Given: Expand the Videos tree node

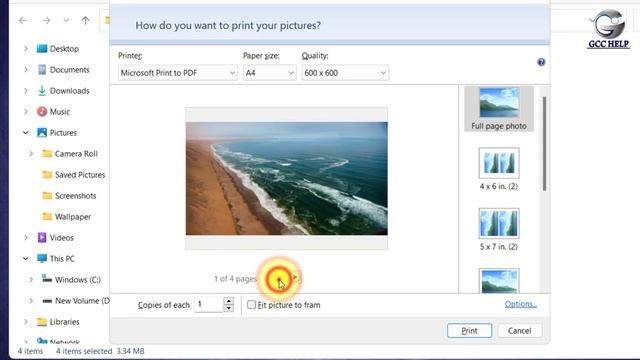Looking at the screenshot, I should [x=26, y=238].
